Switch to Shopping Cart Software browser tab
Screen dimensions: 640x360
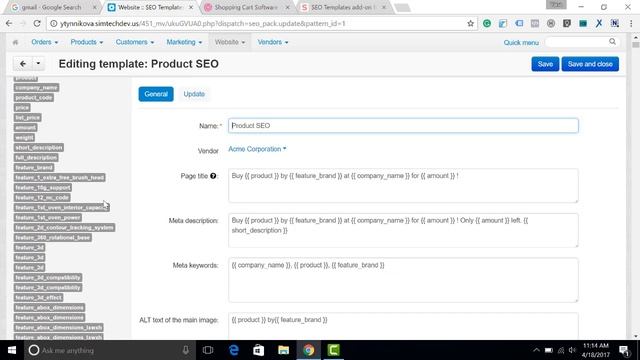tap(246, 7)
